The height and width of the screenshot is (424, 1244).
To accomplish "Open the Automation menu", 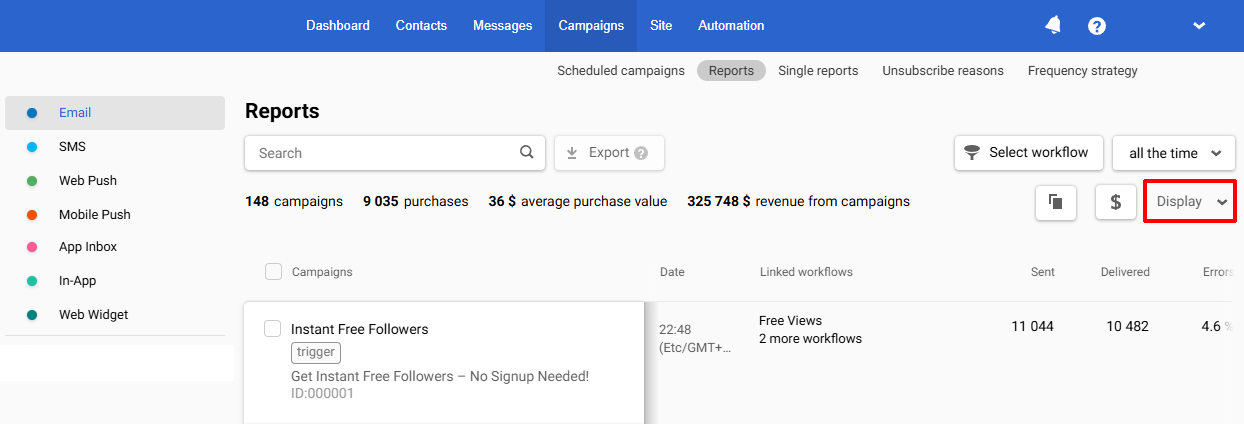I will click(731, 26).
